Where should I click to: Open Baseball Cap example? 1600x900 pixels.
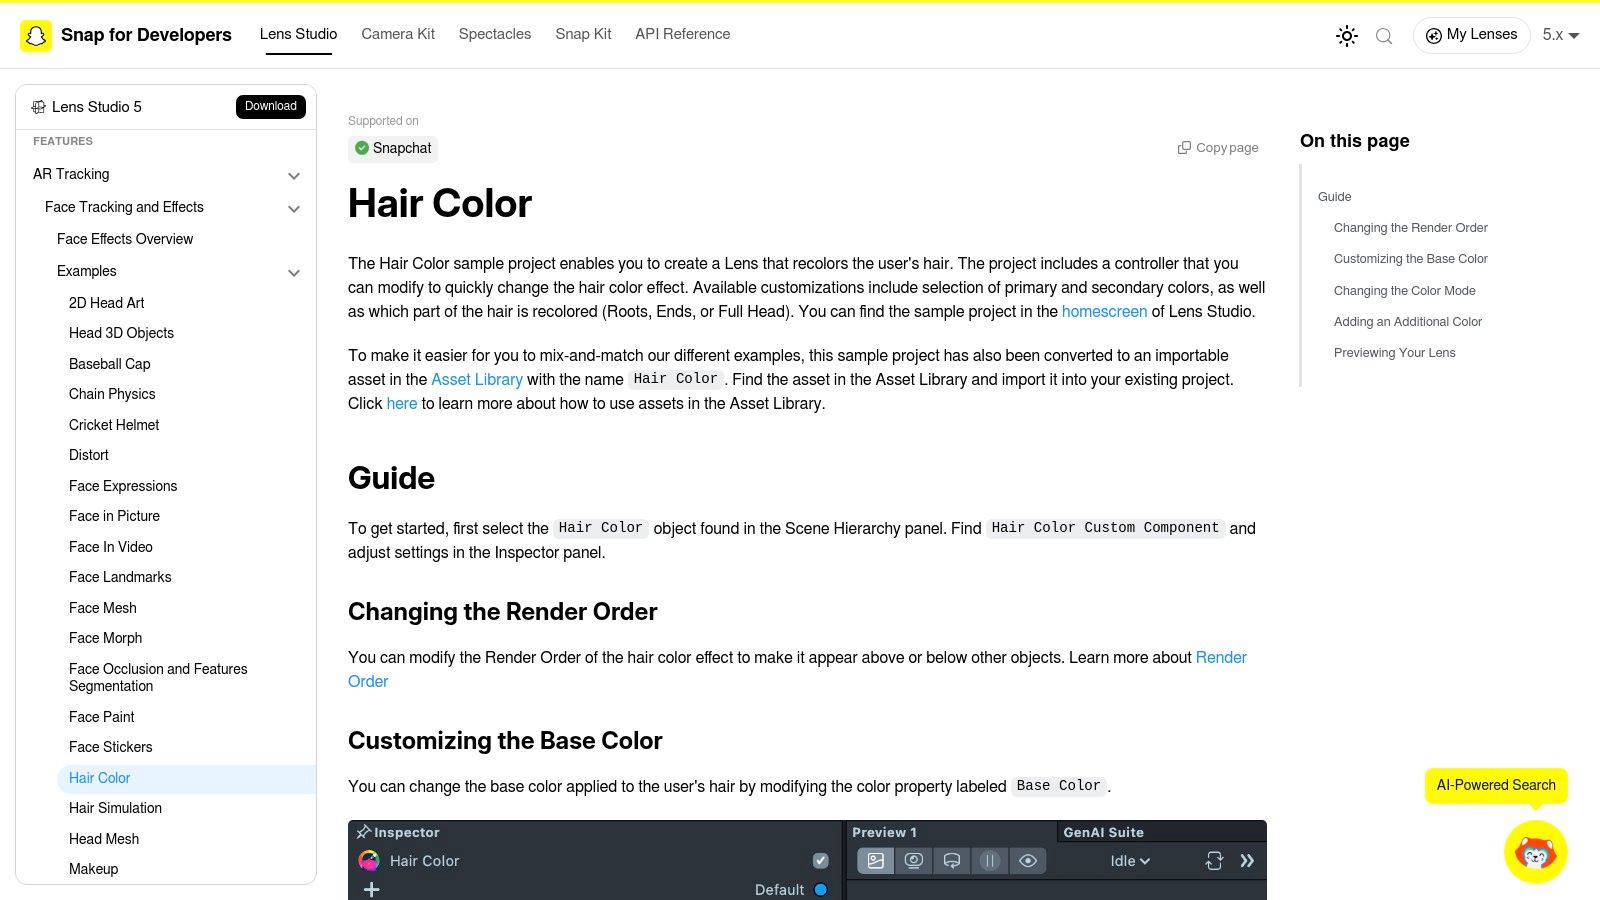click(109, 364)
